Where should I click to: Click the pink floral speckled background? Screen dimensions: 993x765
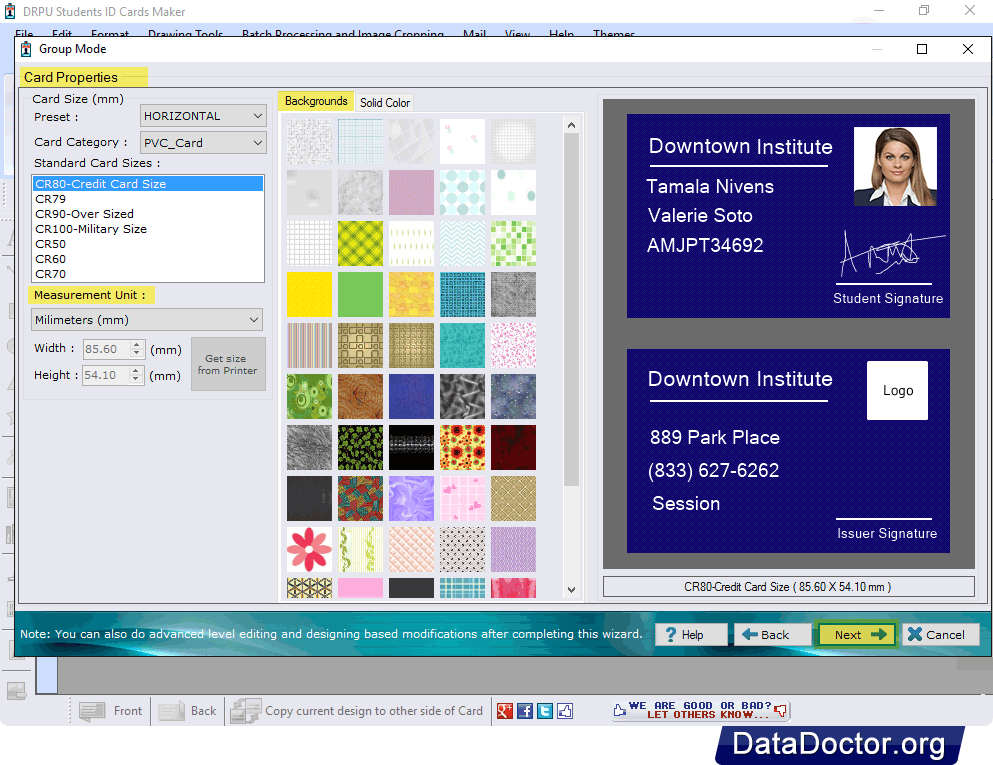514,346
